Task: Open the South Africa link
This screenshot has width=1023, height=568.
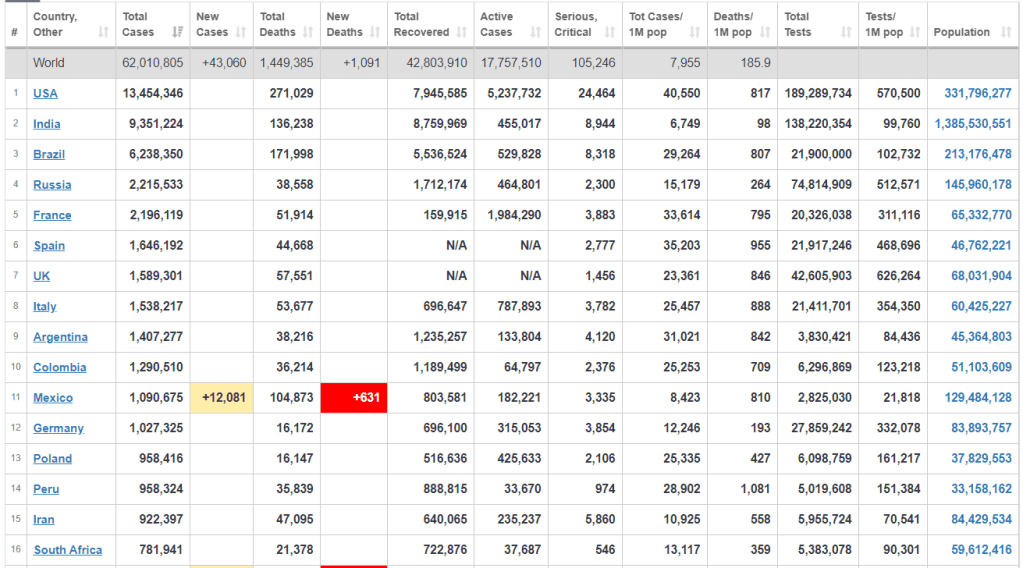Action: coord(67,550)
